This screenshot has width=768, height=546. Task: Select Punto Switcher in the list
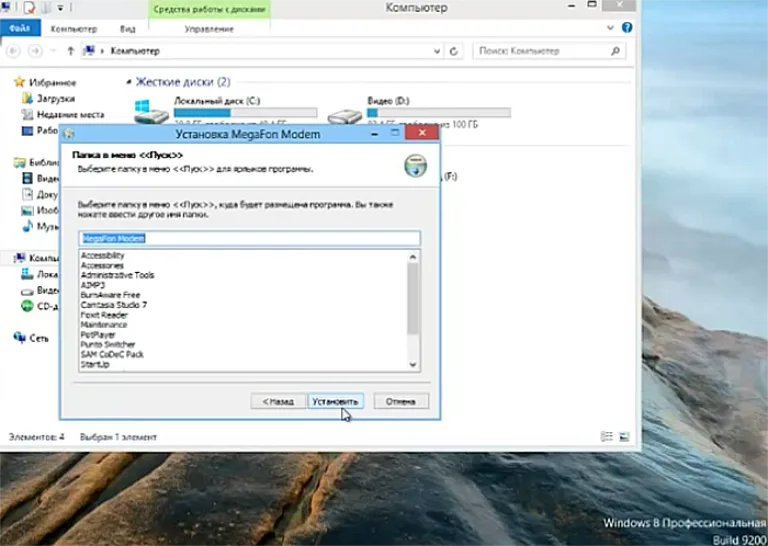(x=108, y=344)
